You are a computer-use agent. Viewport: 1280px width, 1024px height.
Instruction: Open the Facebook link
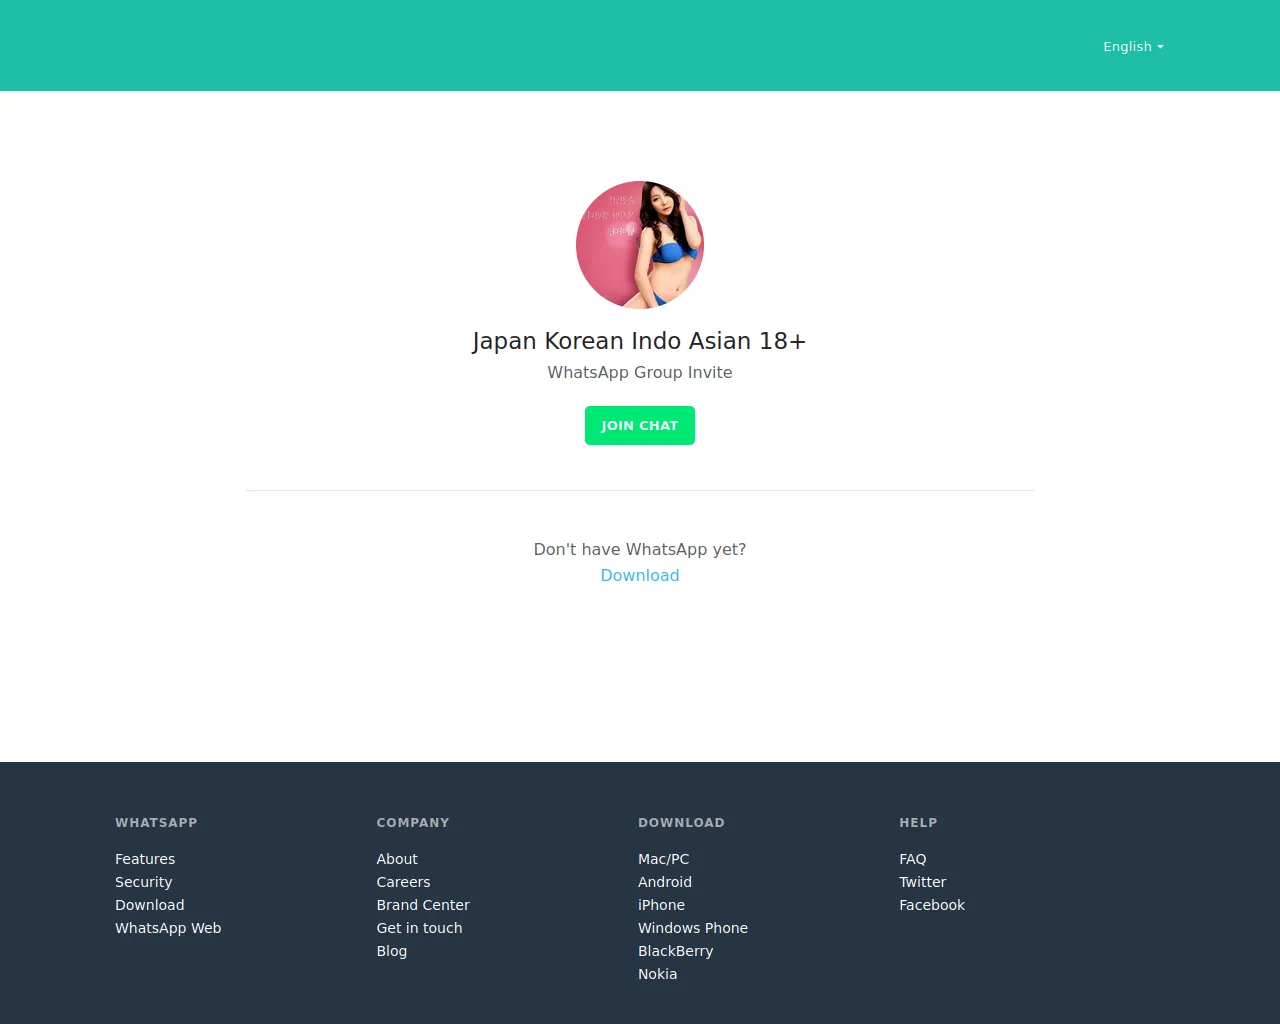point(932,905)
